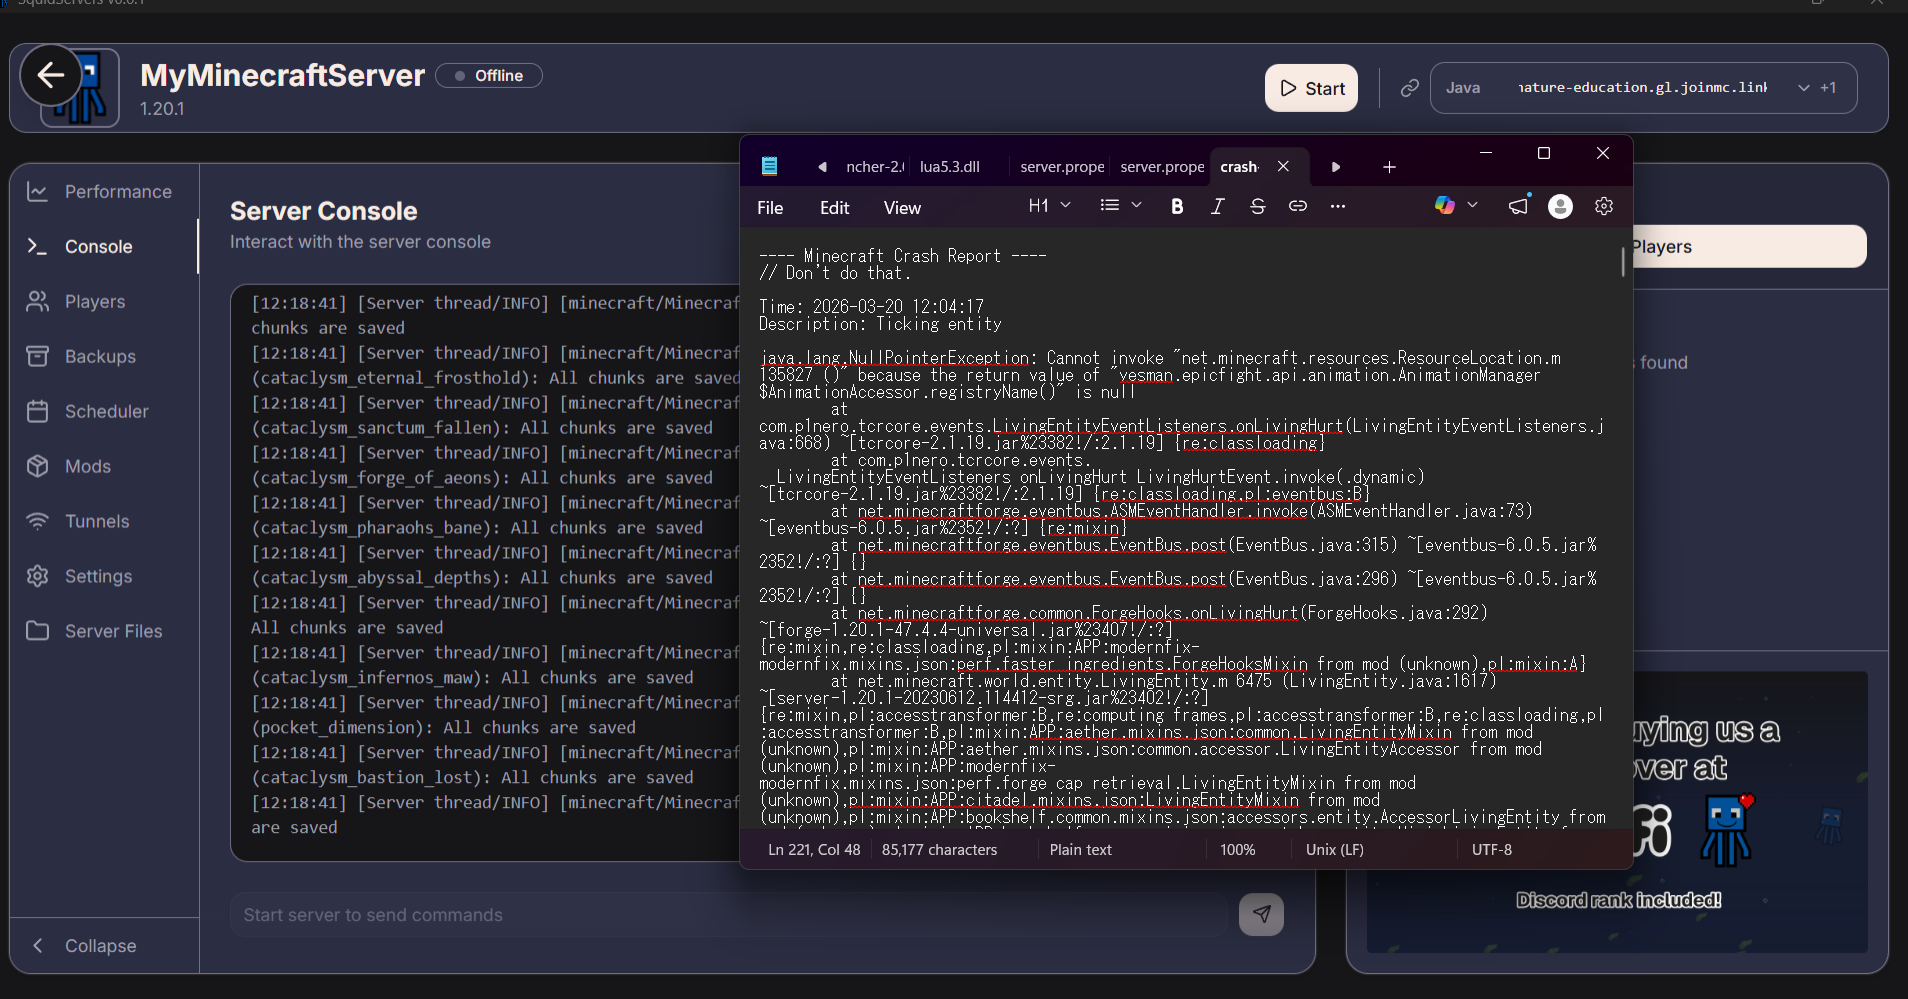This screenshot has width=1908, height=999.
Task: Switch to the first server.prope Notepad tab
Action: click(1061, 167)
